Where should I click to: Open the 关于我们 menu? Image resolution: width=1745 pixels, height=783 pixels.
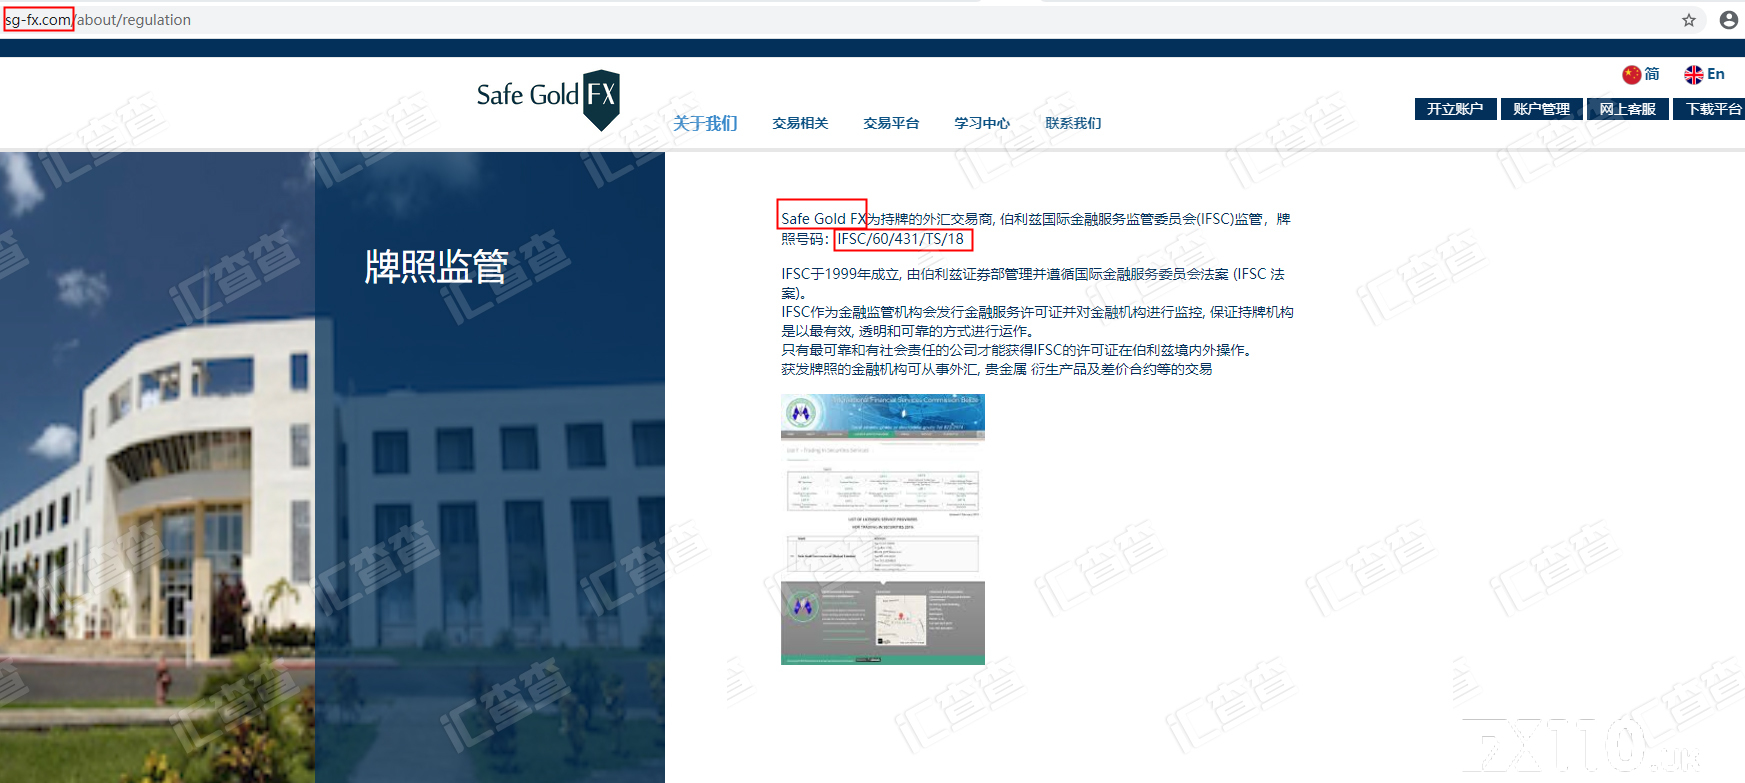coord(705,123)
